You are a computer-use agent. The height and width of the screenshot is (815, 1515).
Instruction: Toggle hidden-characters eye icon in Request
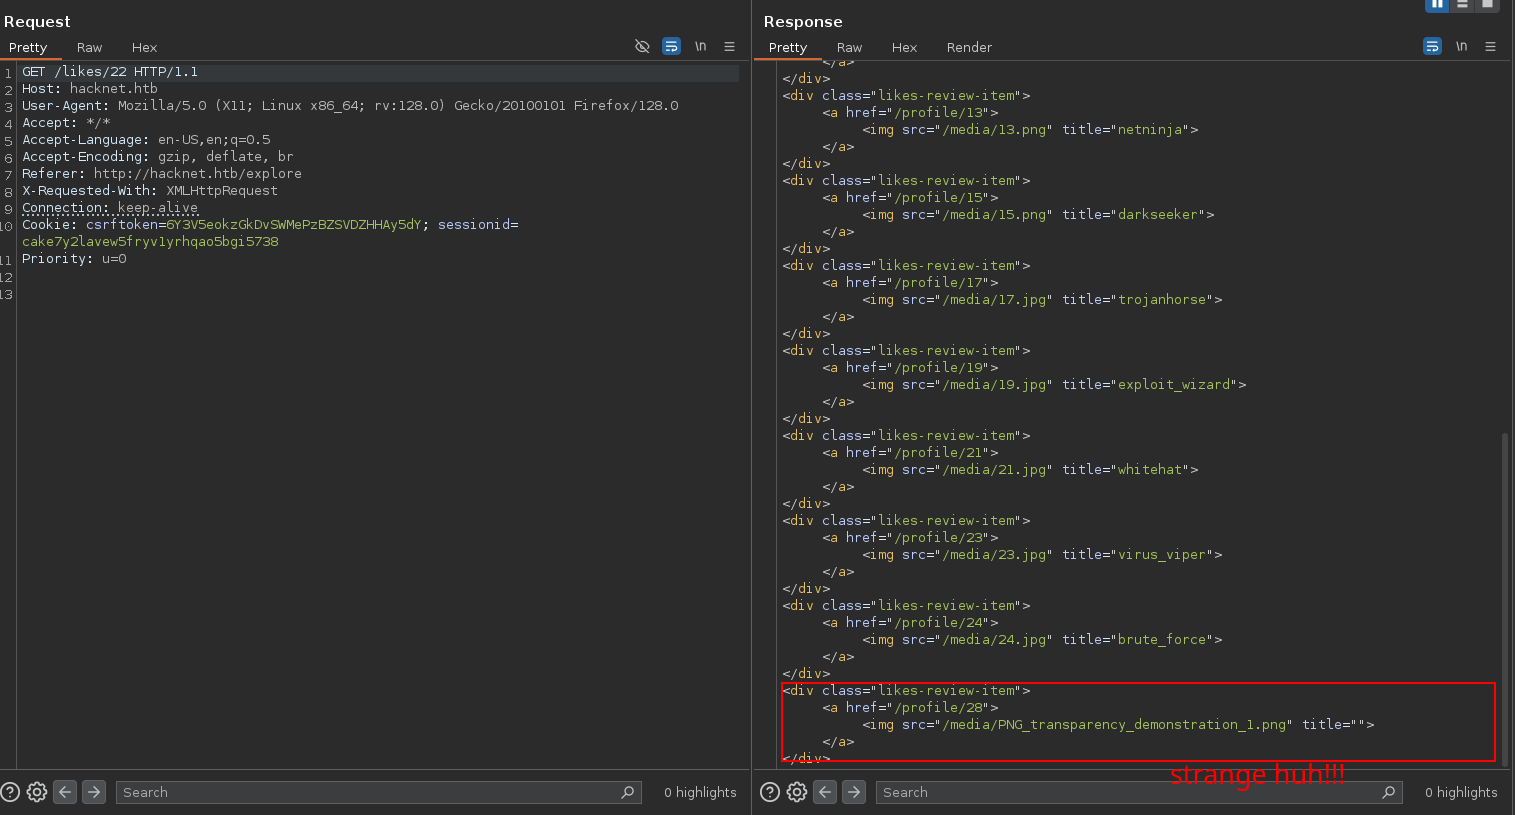(x=642, y=47)
